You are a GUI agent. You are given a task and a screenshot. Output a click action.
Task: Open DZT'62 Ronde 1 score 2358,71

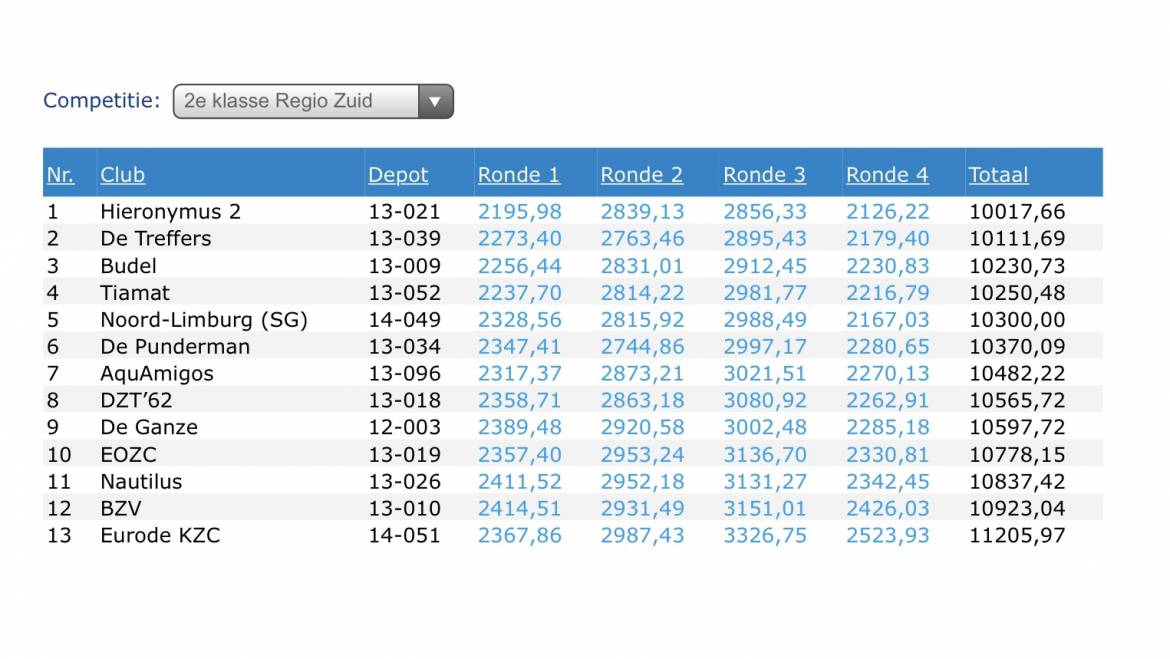point(519,401)
